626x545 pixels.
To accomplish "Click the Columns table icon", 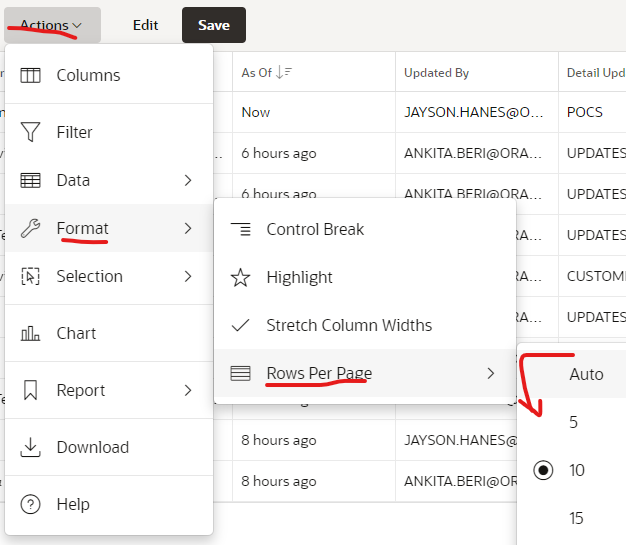I will (x=30, y=75).
